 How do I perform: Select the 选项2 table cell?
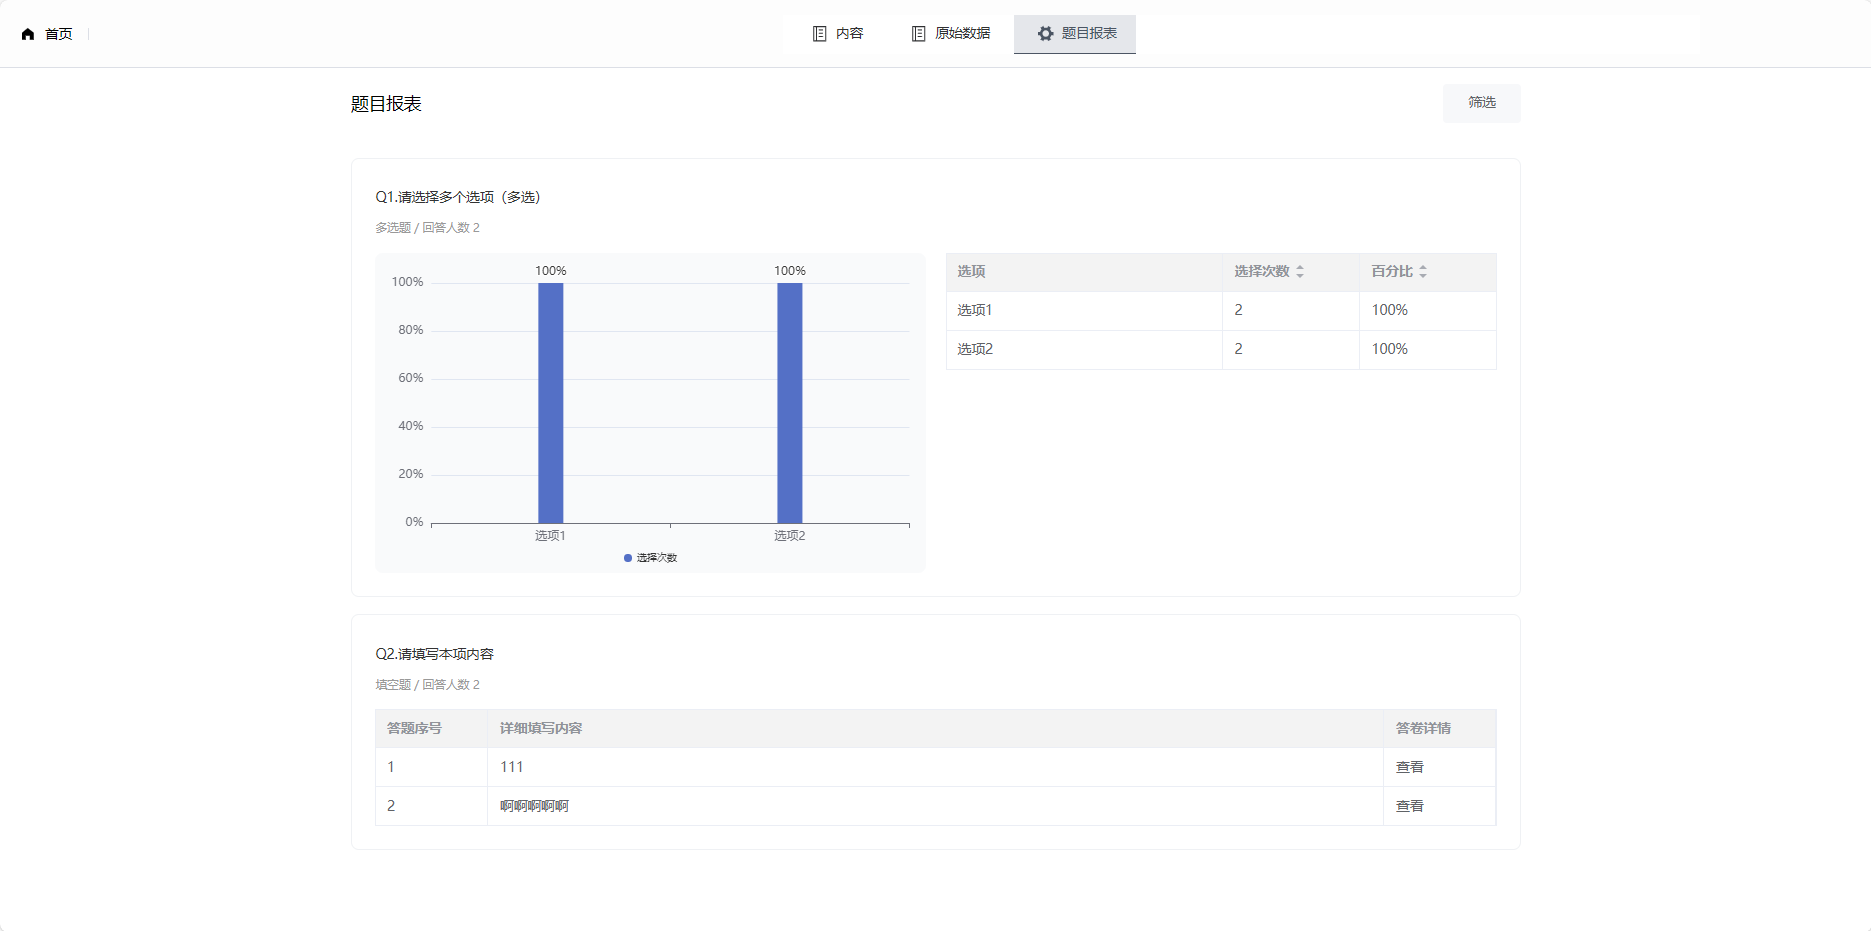1084,350
